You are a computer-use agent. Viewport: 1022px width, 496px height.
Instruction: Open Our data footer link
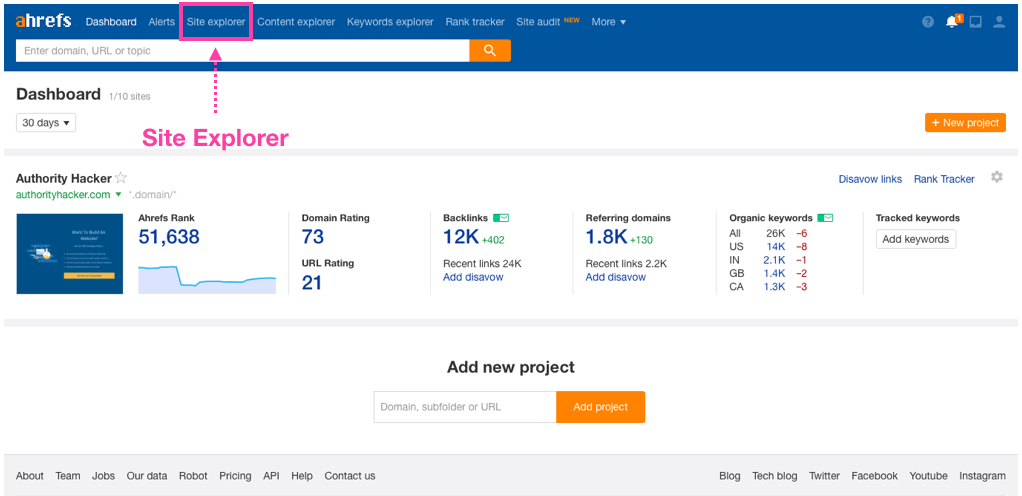(x=147, y=476)
